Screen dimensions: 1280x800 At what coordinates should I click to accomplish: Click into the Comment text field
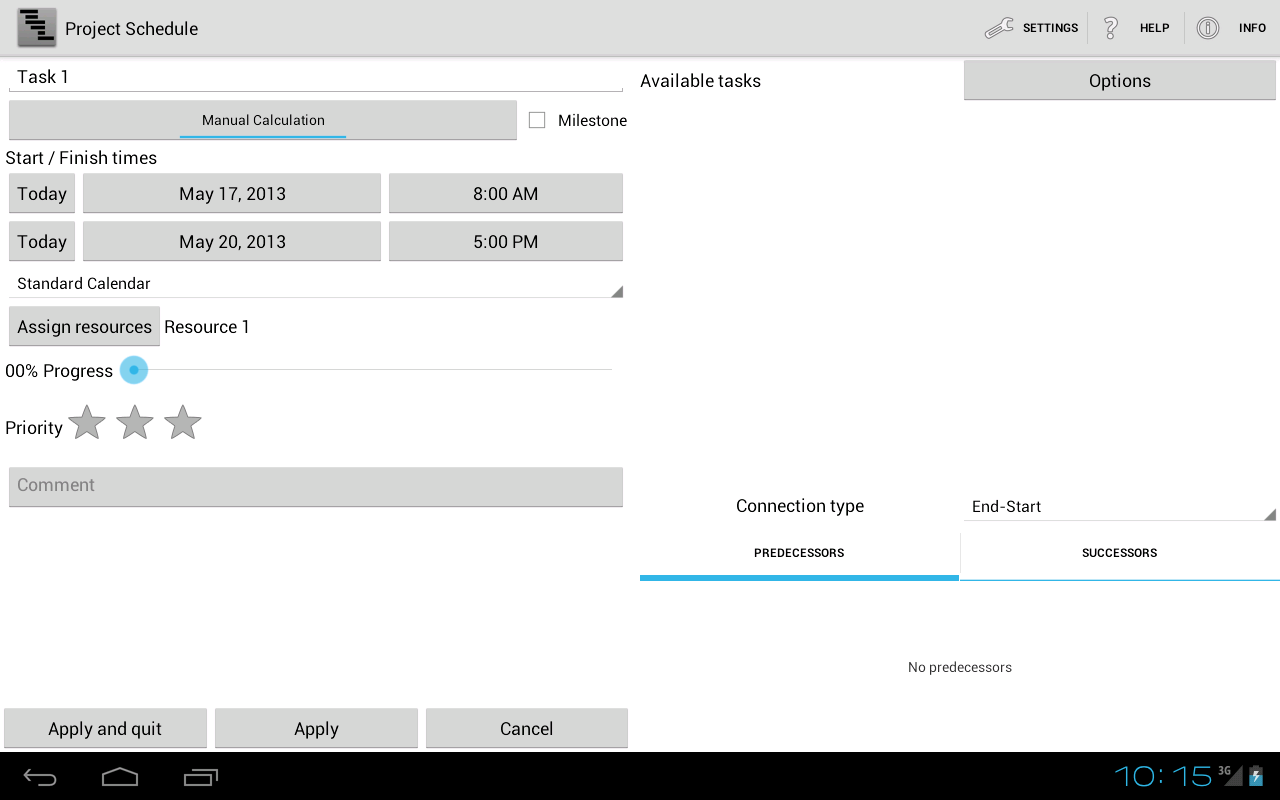pos(315,486)
